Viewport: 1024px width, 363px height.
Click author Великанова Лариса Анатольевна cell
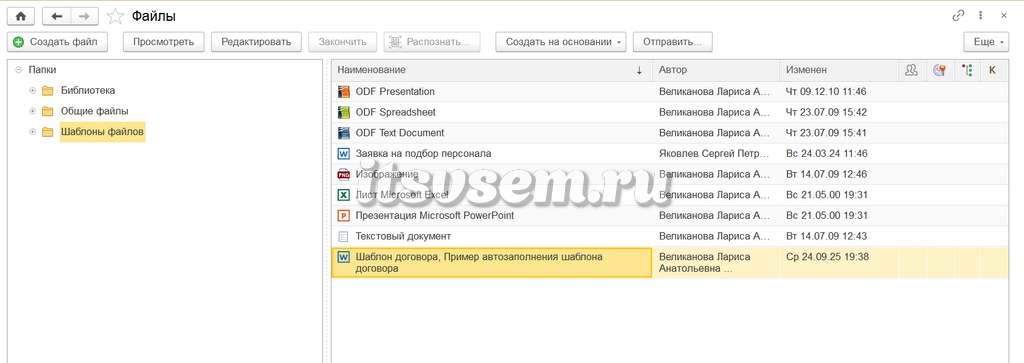[x=716, y=262]
